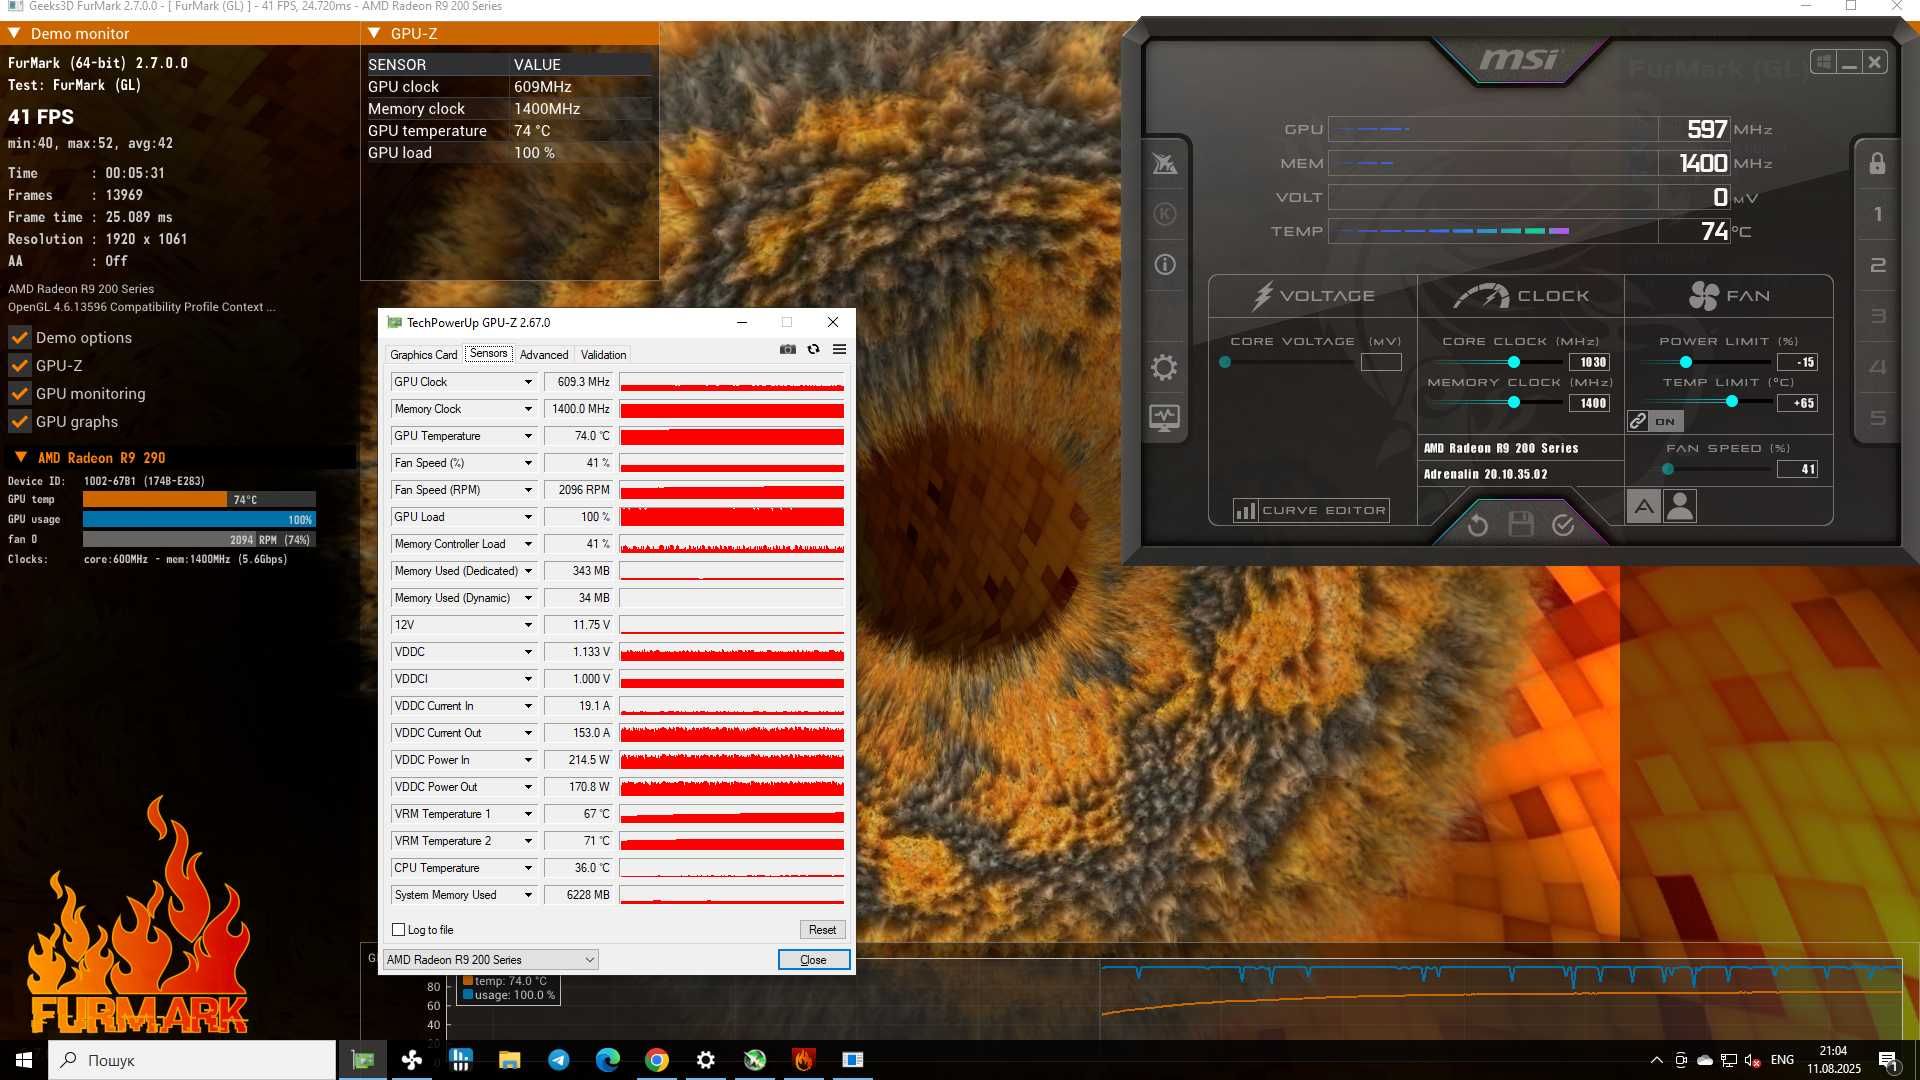The height and width of the screenshot is (1080, 1920).
Task: Click ENG language indicator in tray
Action: (1782, 1060)
